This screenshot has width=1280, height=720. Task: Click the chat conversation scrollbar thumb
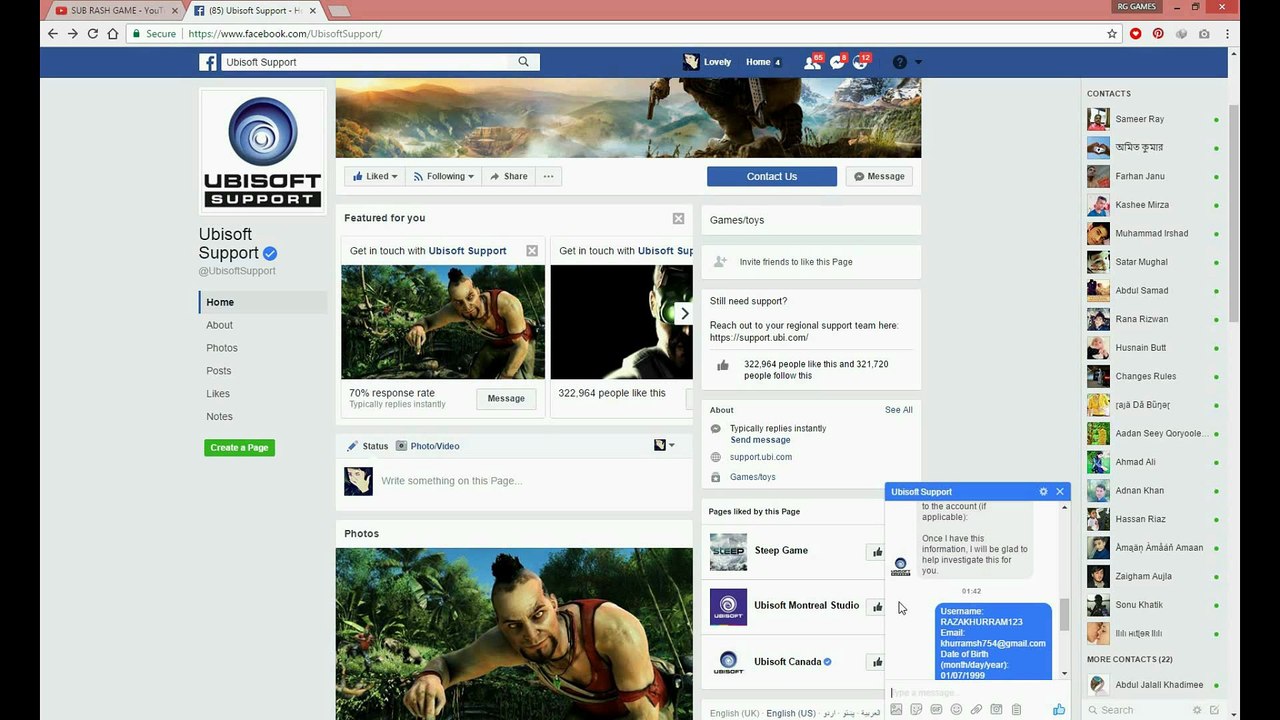click(x=1064, y=615)
